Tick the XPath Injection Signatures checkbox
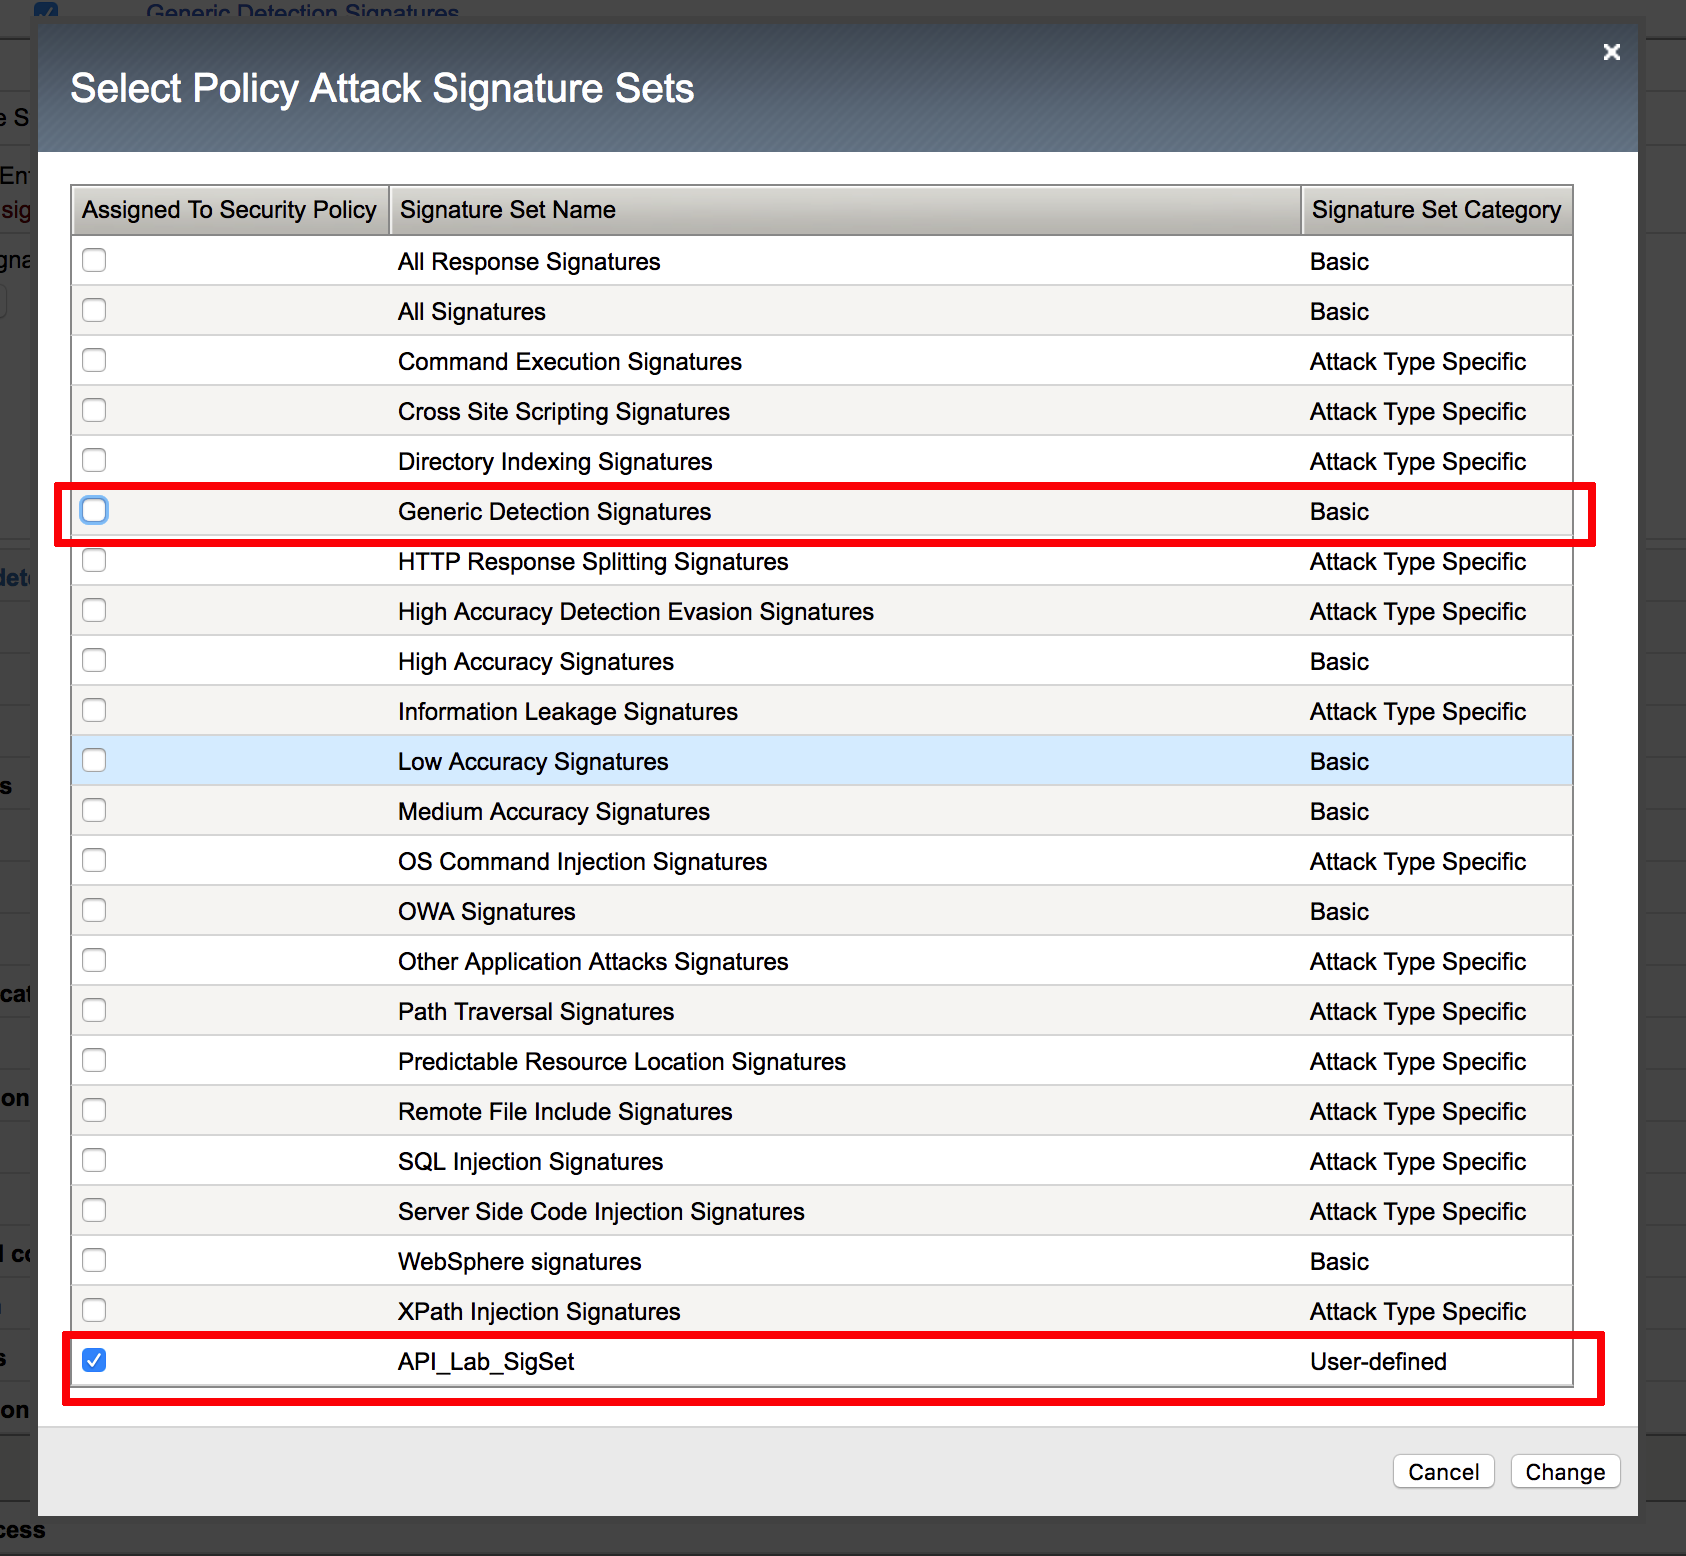This screenshot has width=1686, height=1556. pyautogui.click(x=94, y=1310)
